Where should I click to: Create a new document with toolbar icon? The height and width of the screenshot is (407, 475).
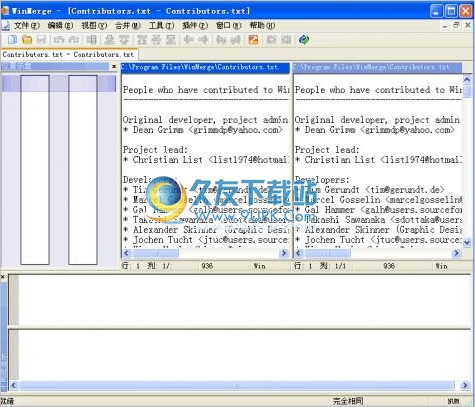click(x=12, y=40)
